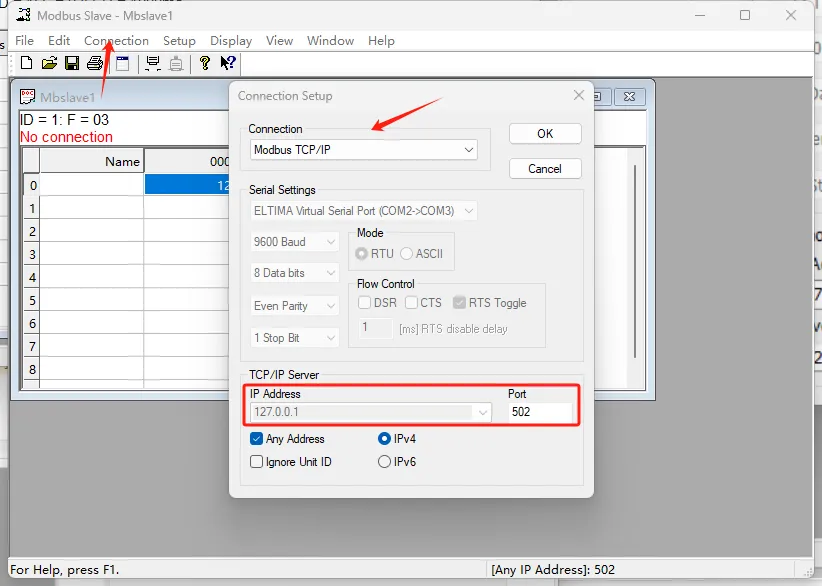Click the Cancel button
This screenshot has width=822, height=586.
pos(545,169)
